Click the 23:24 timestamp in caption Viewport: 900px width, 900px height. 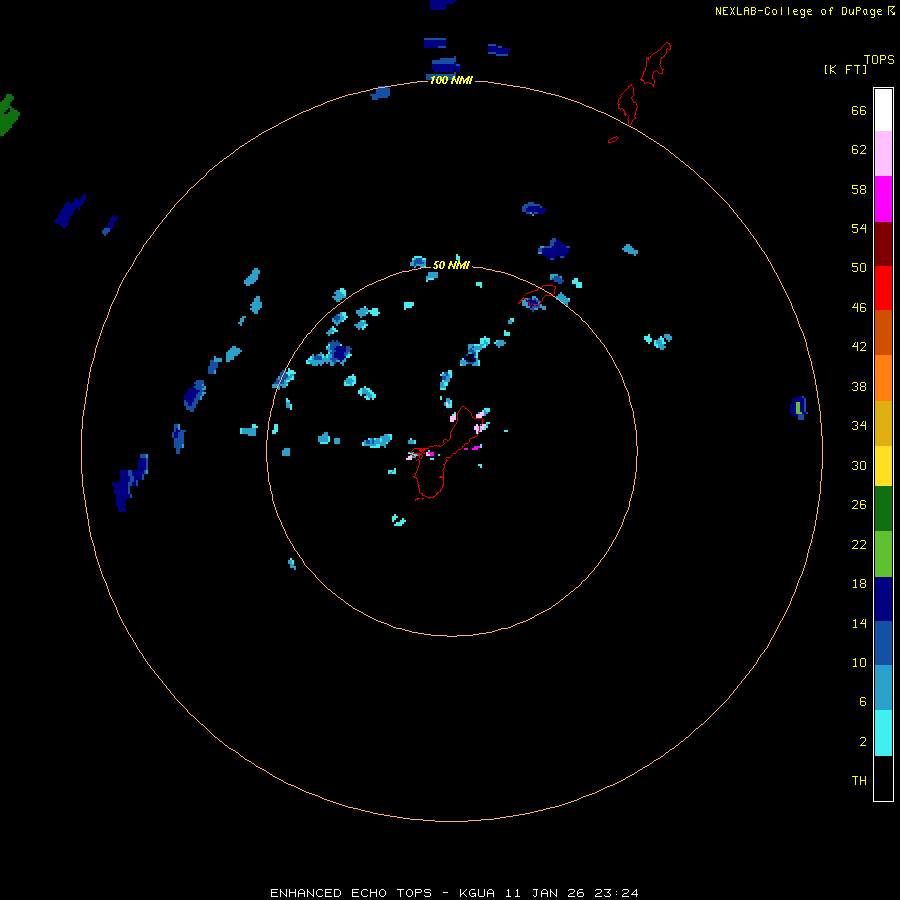pyautogui.click(x=615, y=893)
